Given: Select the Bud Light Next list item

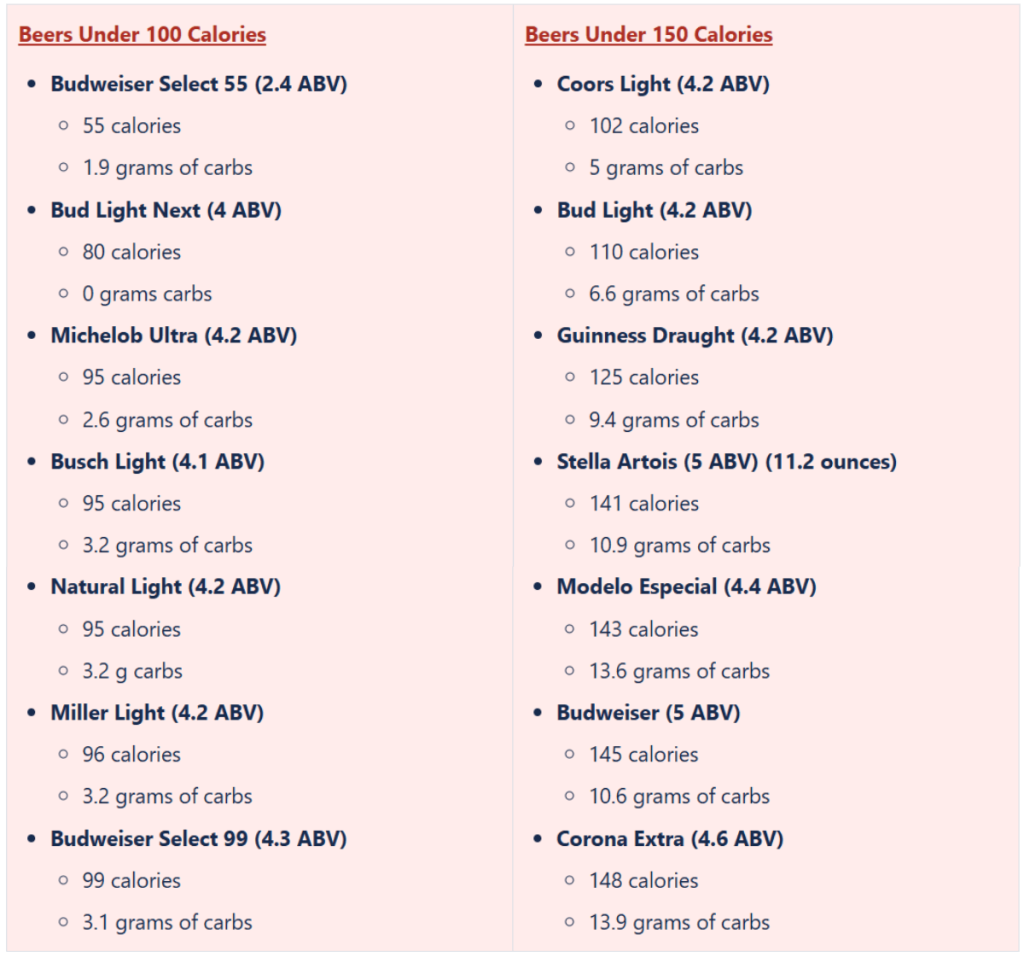Looking at the screenshot, I should point(166,210).
